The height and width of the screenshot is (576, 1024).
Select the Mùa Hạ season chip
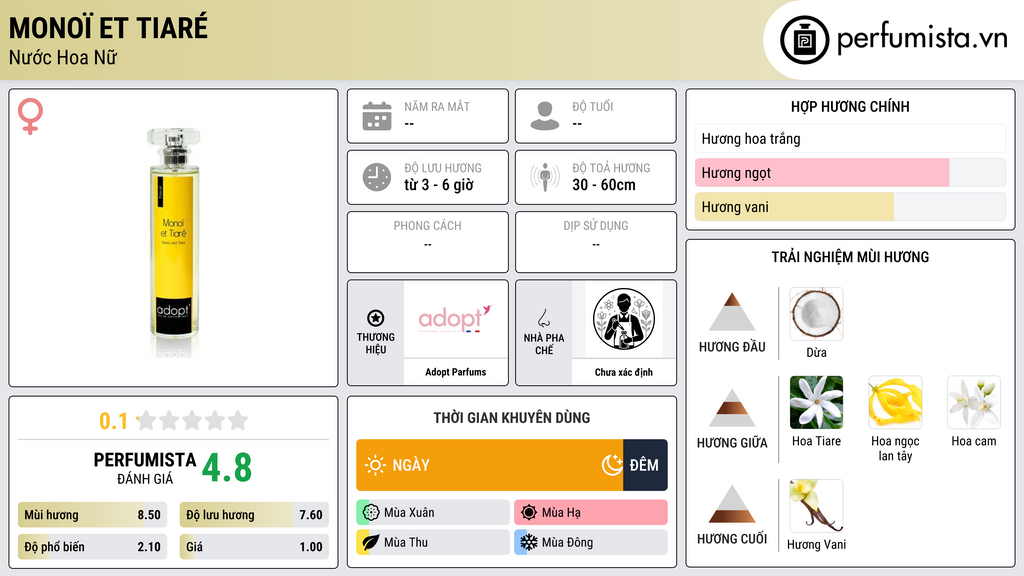pyautogui.click(x=591, y=513)
